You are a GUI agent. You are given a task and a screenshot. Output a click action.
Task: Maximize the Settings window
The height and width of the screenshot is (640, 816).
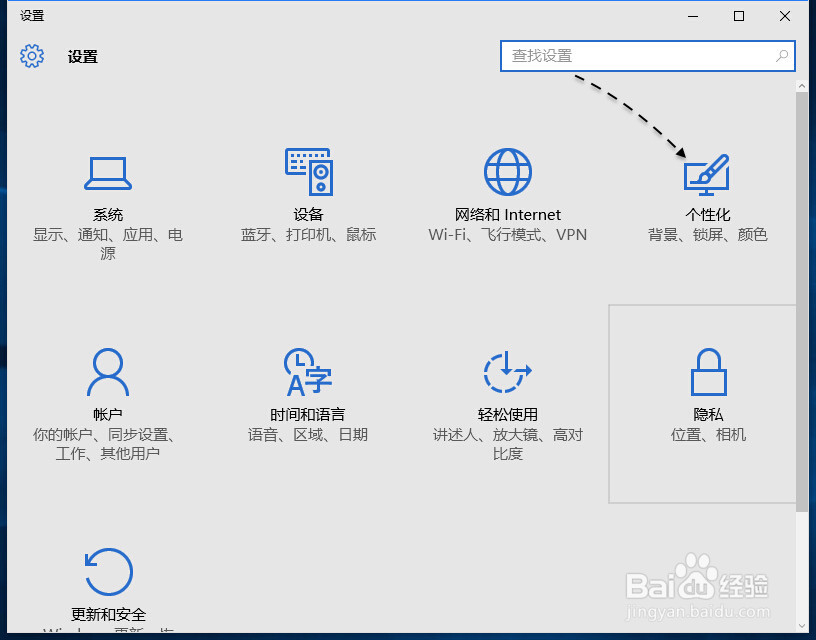pyautogui.click(x=738, y=16)
